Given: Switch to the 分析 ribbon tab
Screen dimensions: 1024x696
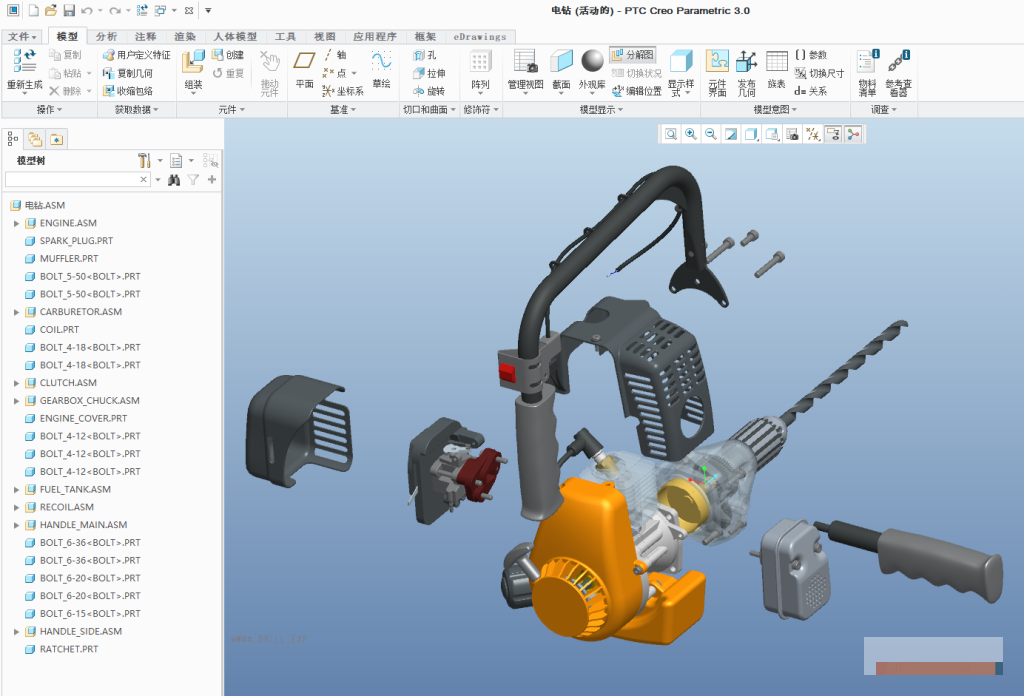Looking at the screenshot, I should pos(106,37).
